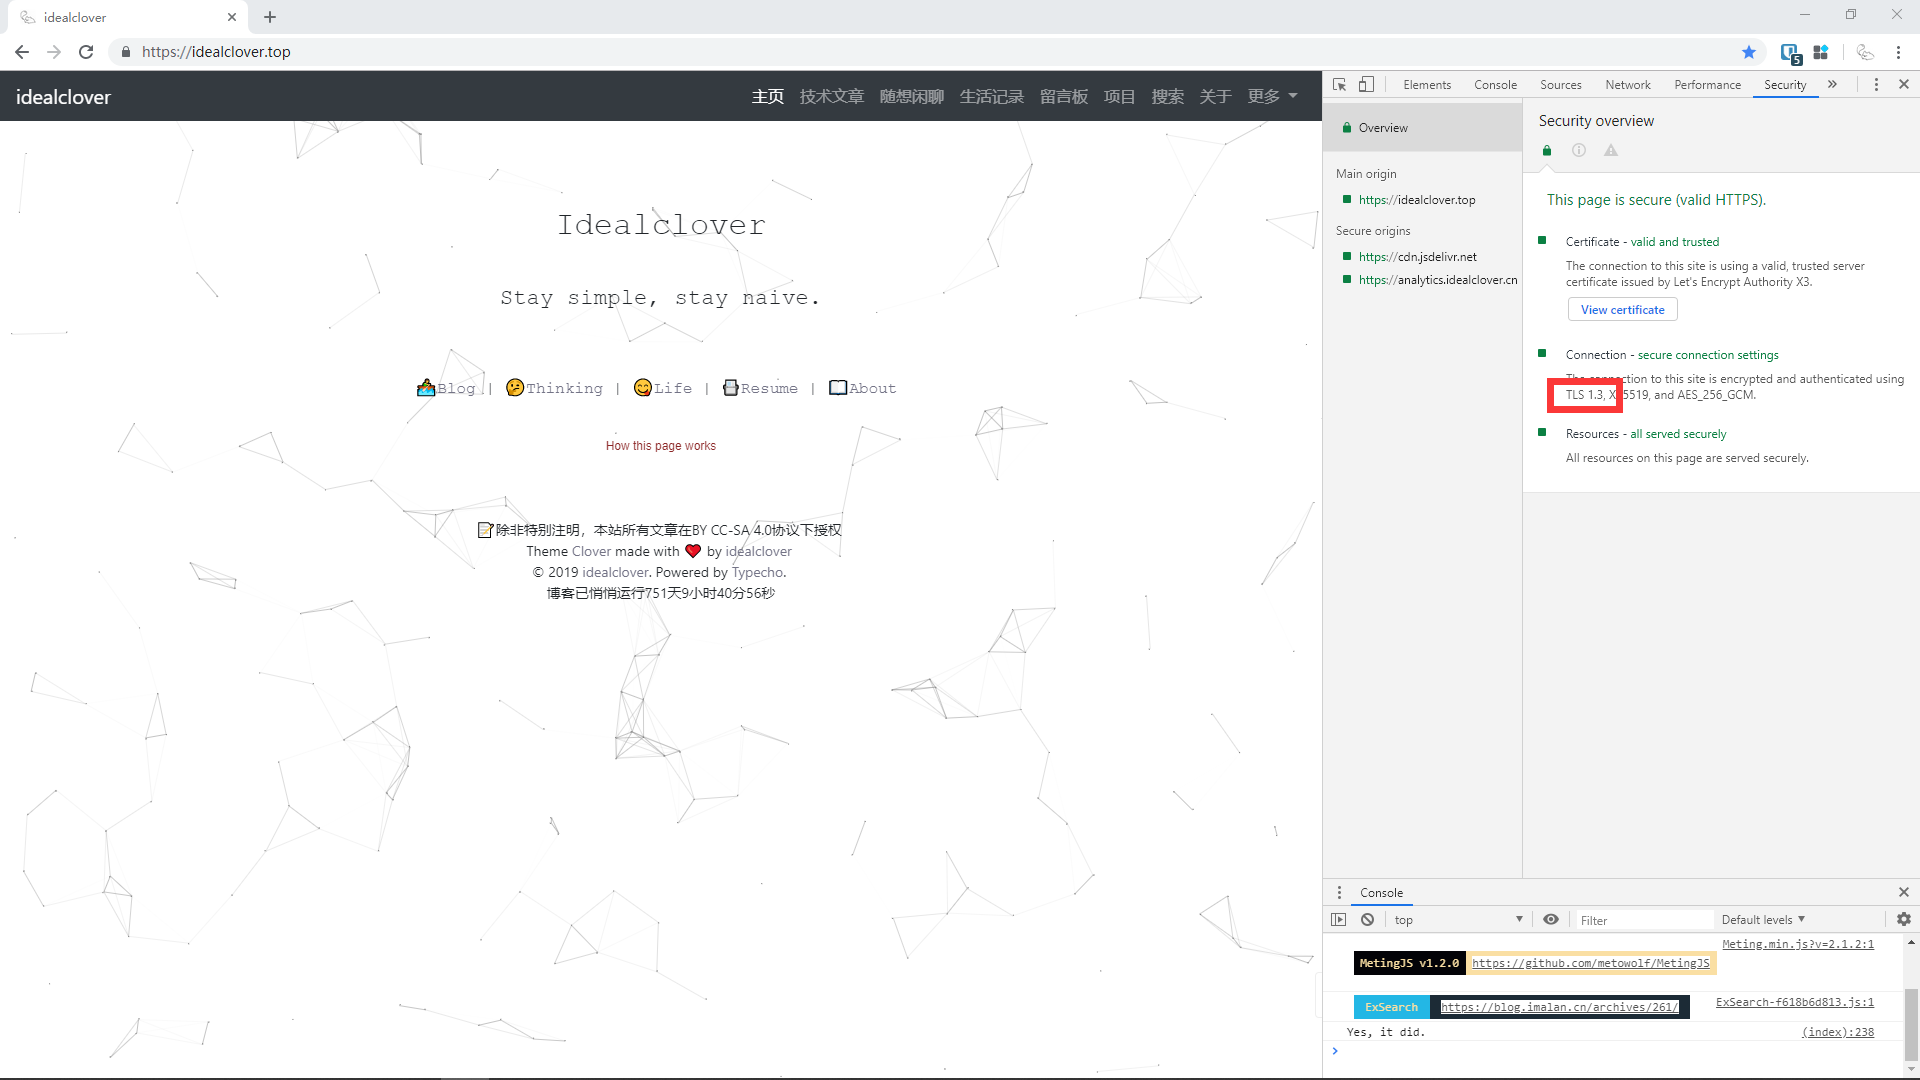The height and width of the screenshot is (1080, 1920).
Task: Click the How this page works link
Action: point(660,446)
